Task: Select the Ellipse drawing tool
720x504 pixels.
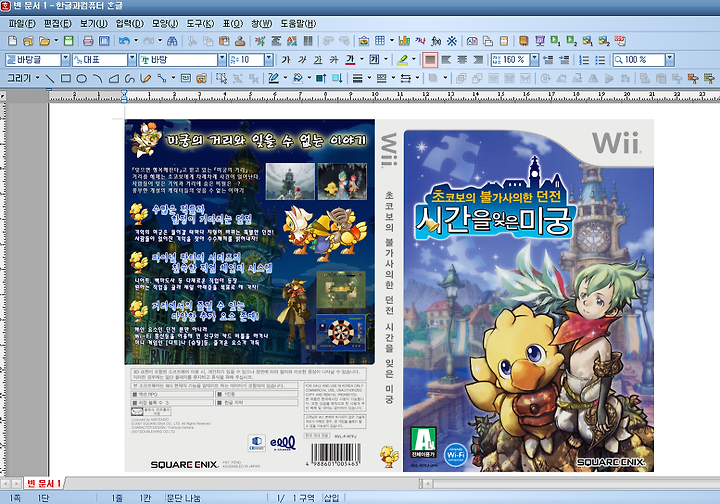Action: (82, 78)
